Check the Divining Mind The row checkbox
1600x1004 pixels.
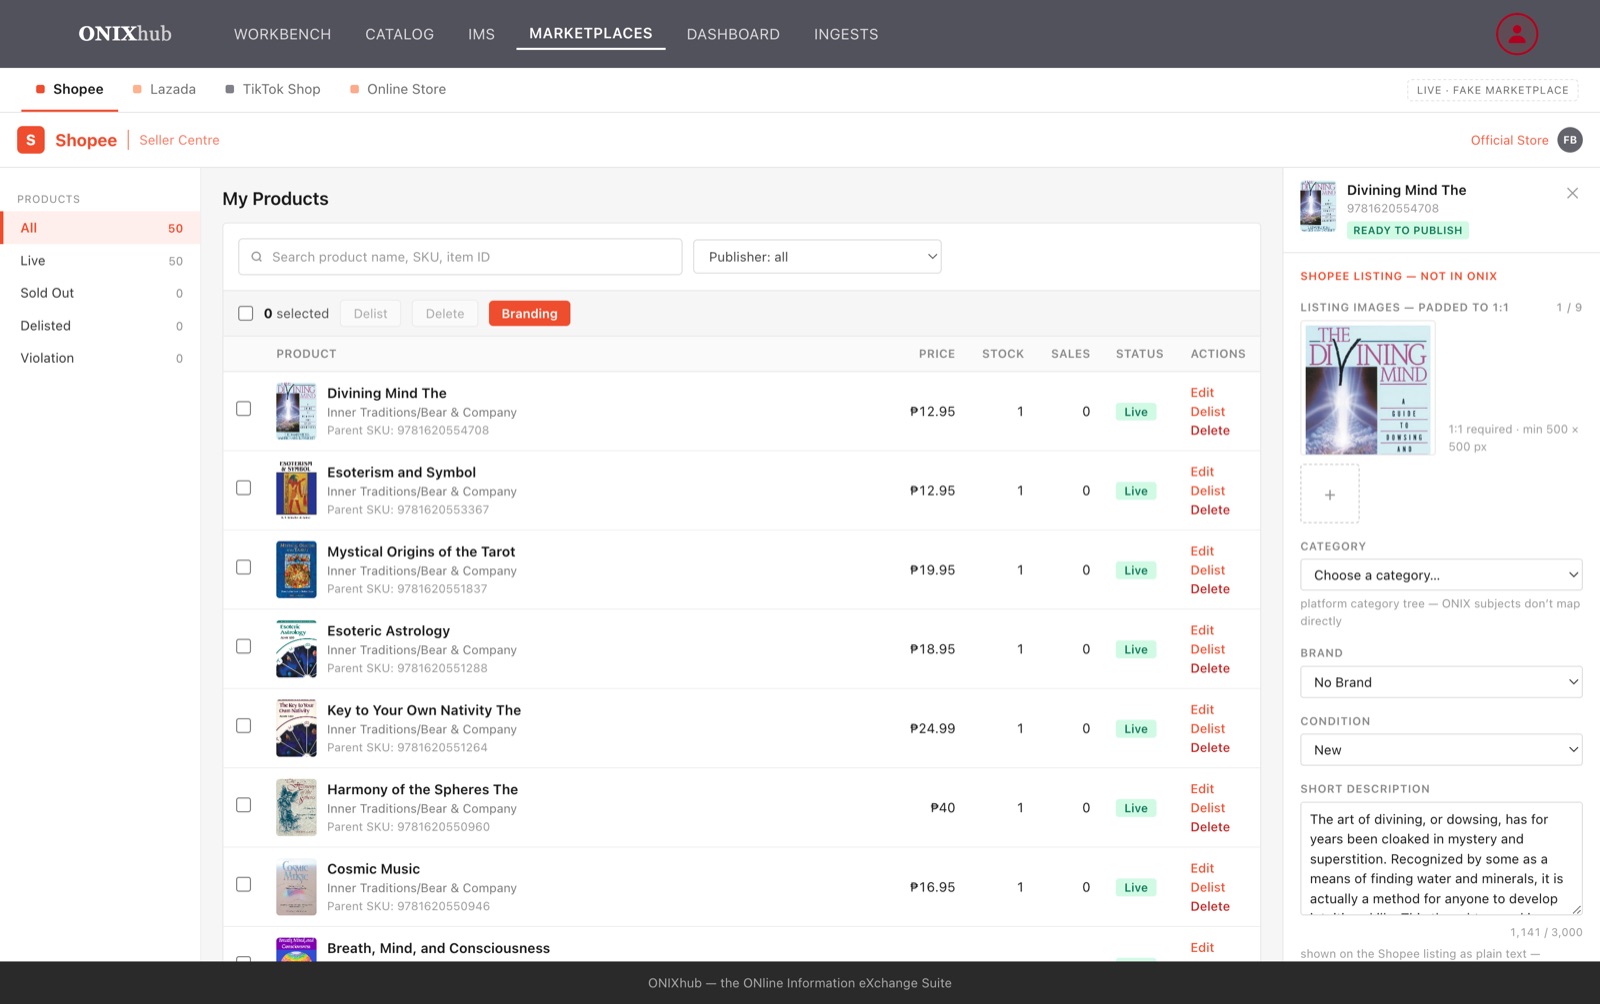tap(243, 408)
